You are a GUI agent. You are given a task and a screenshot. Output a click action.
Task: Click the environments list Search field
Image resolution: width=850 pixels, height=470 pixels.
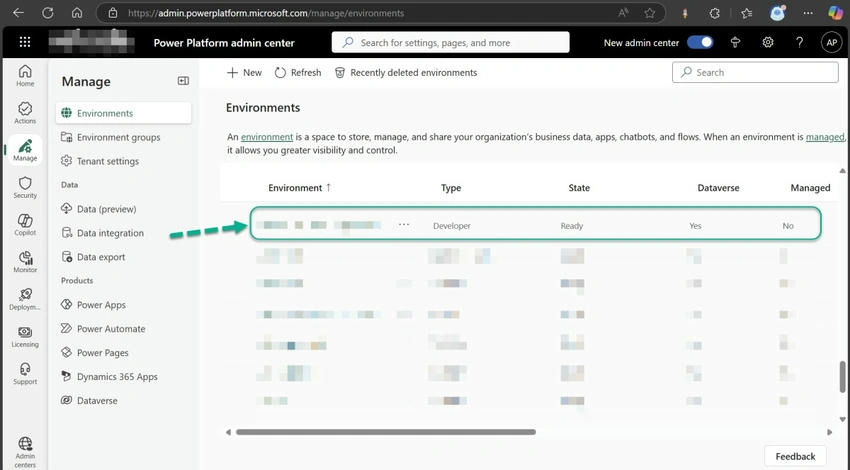[x=755, y=72]
